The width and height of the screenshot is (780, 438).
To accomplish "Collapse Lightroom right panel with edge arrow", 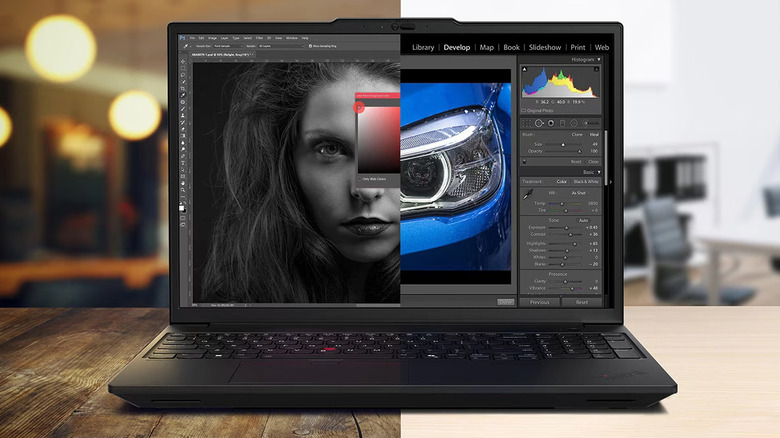I will click(x=610, y=182).
